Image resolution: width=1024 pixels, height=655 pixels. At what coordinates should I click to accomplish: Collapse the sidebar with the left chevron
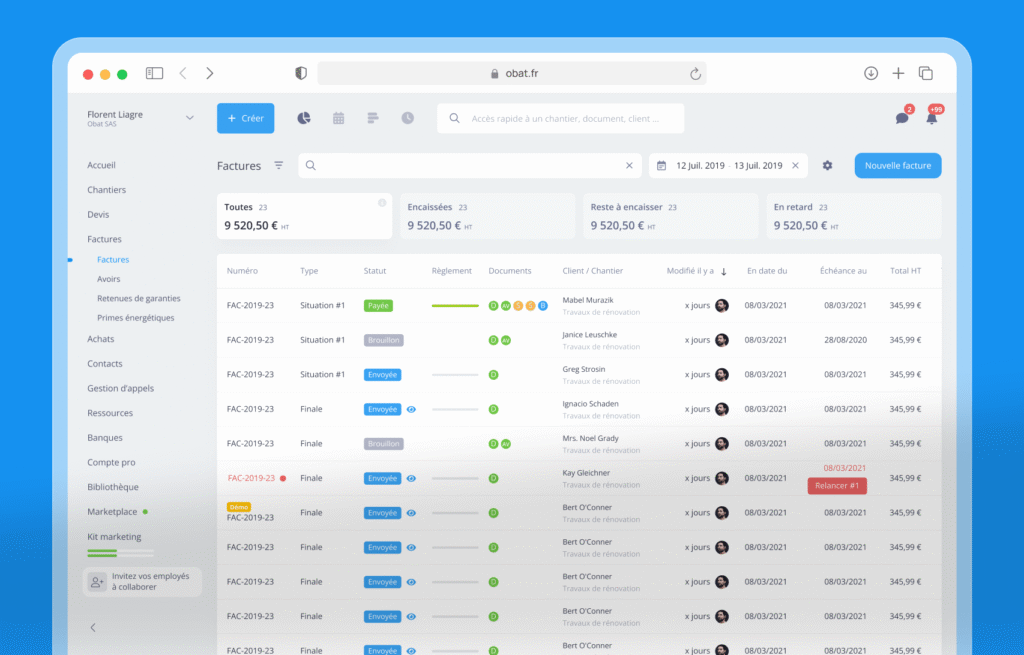click(93, 628)
